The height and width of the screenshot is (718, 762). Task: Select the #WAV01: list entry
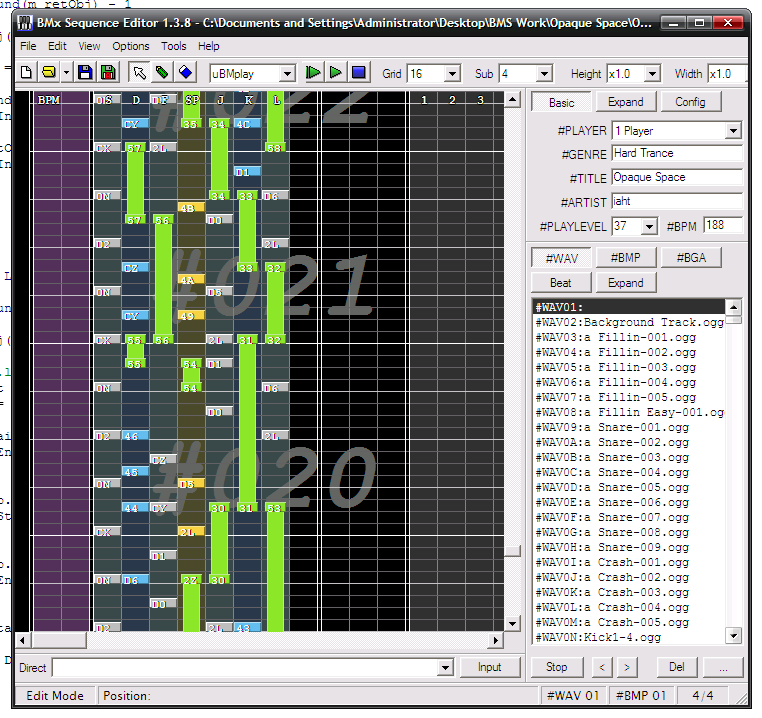pyautogui.click(x=629, y=307)
